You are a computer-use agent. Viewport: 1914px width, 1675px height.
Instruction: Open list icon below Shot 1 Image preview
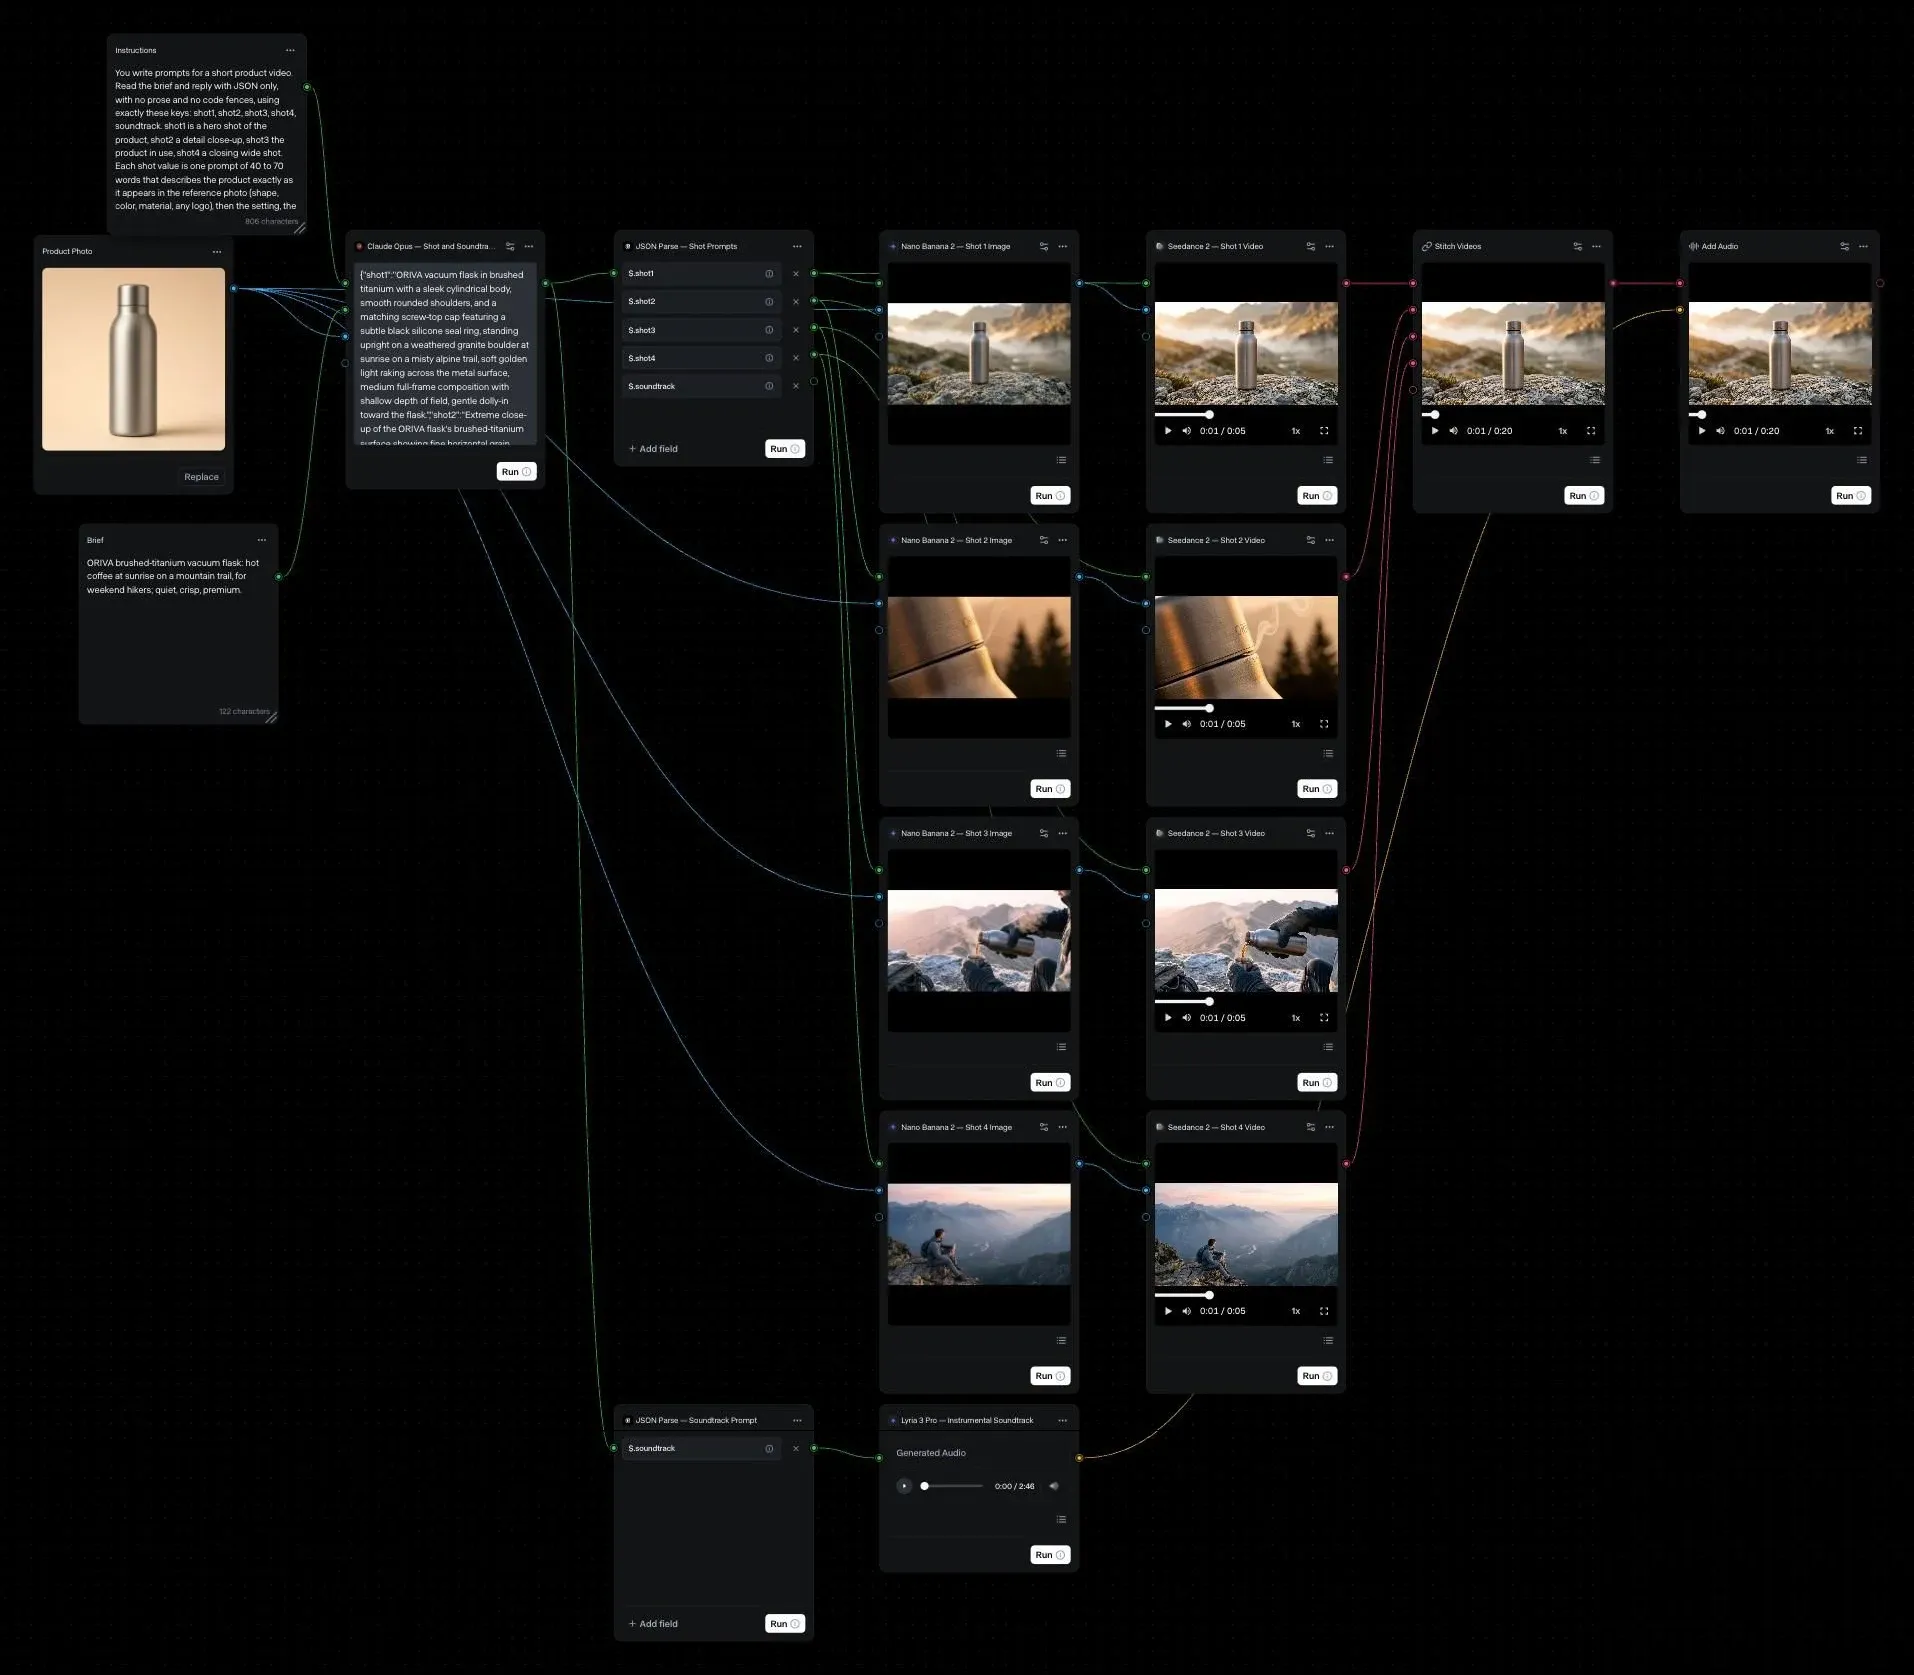tap(1061, 460)
